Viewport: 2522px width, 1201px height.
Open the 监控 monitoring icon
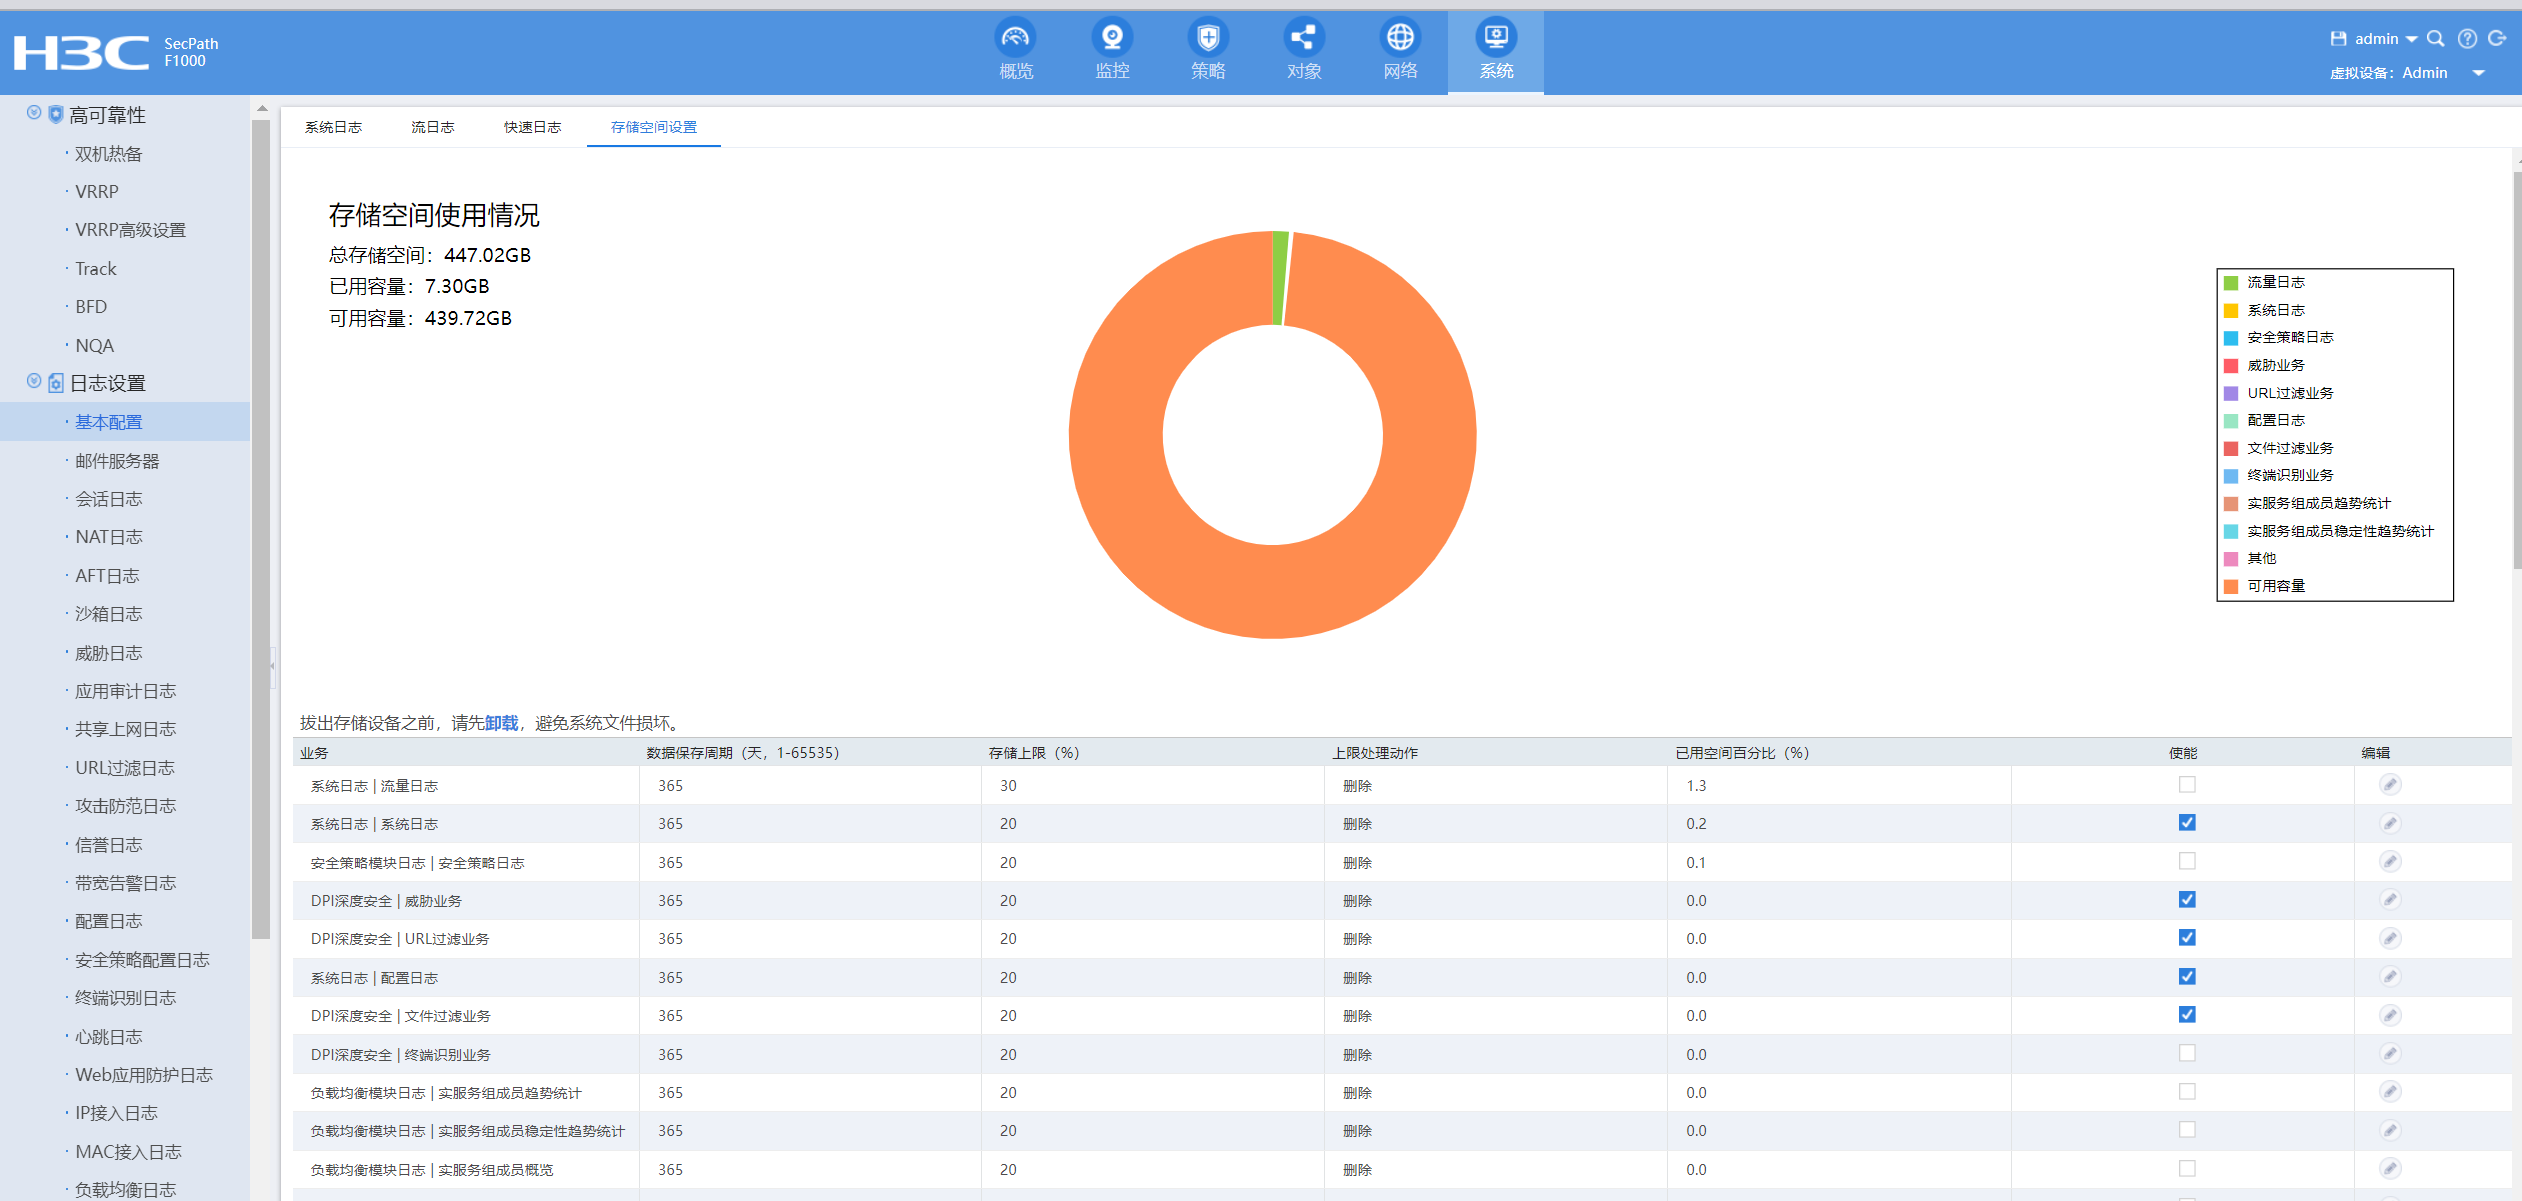pos(1111,38)
